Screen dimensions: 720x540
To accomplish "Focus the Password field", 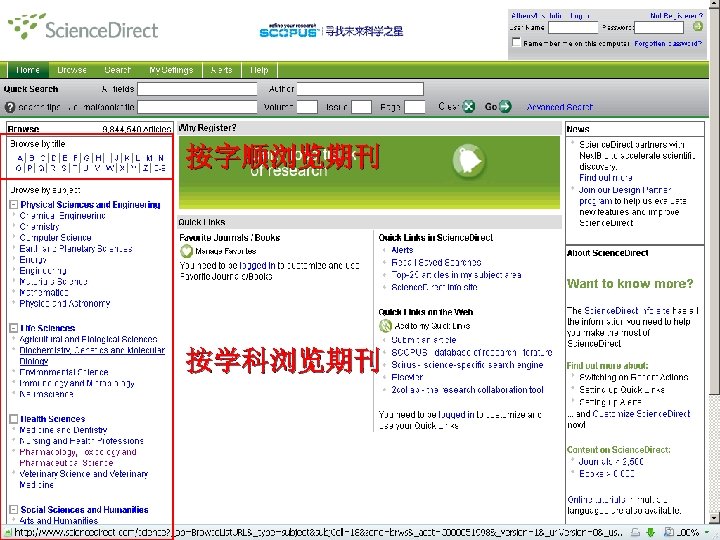I will (x=659, y=28).
